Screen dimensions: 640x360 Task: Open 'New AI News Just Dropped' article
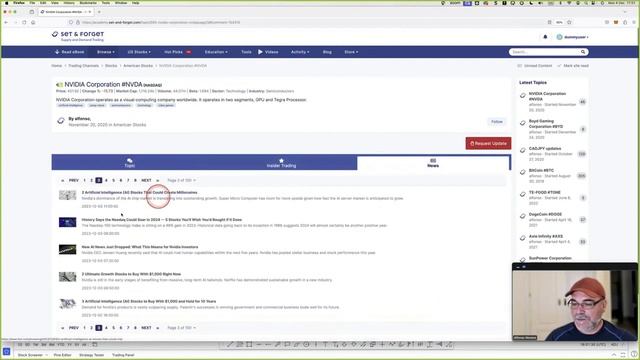pyautogui.click(x=140, y=247)
